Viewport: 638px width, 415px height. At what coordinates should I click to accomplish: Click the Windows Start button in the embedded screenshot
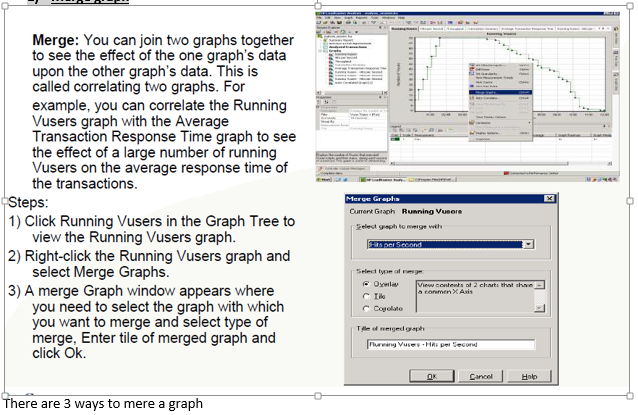pos(323,179)
